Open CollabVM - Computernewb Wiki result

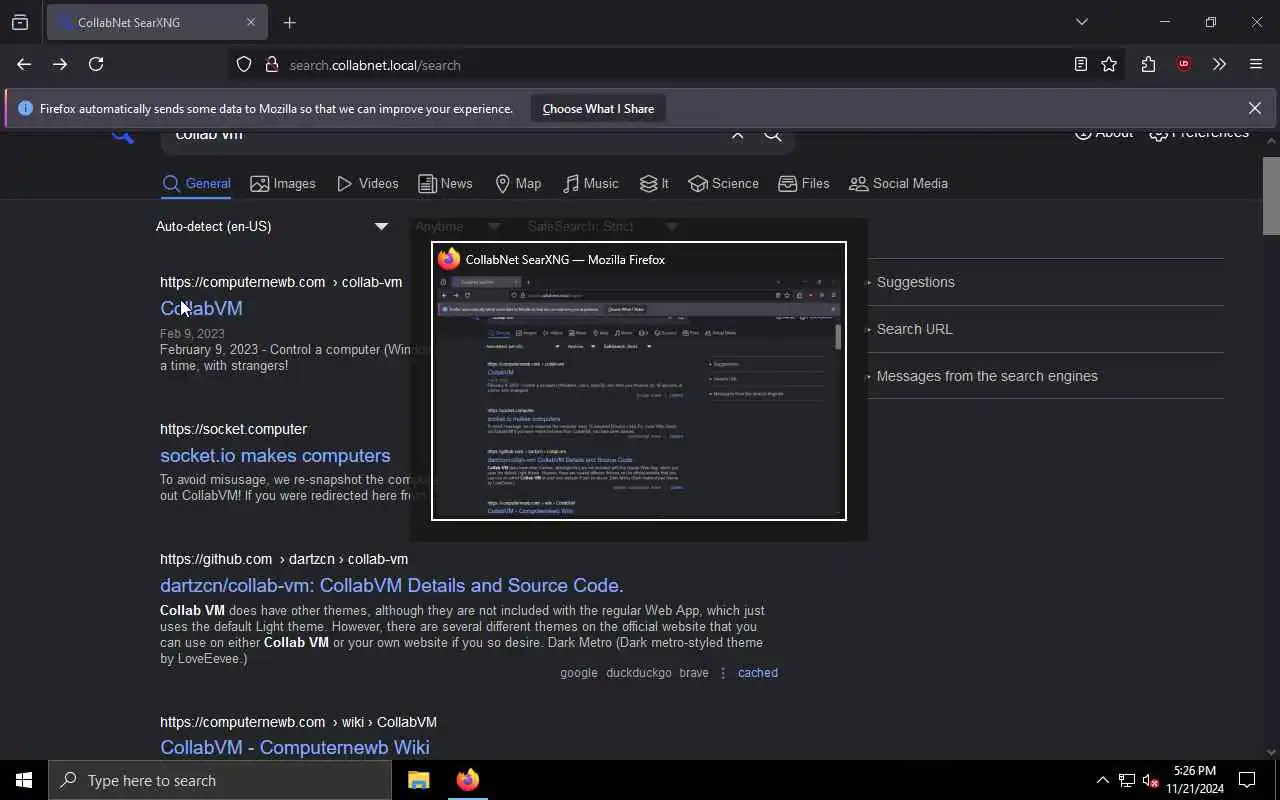coord(295,747)
